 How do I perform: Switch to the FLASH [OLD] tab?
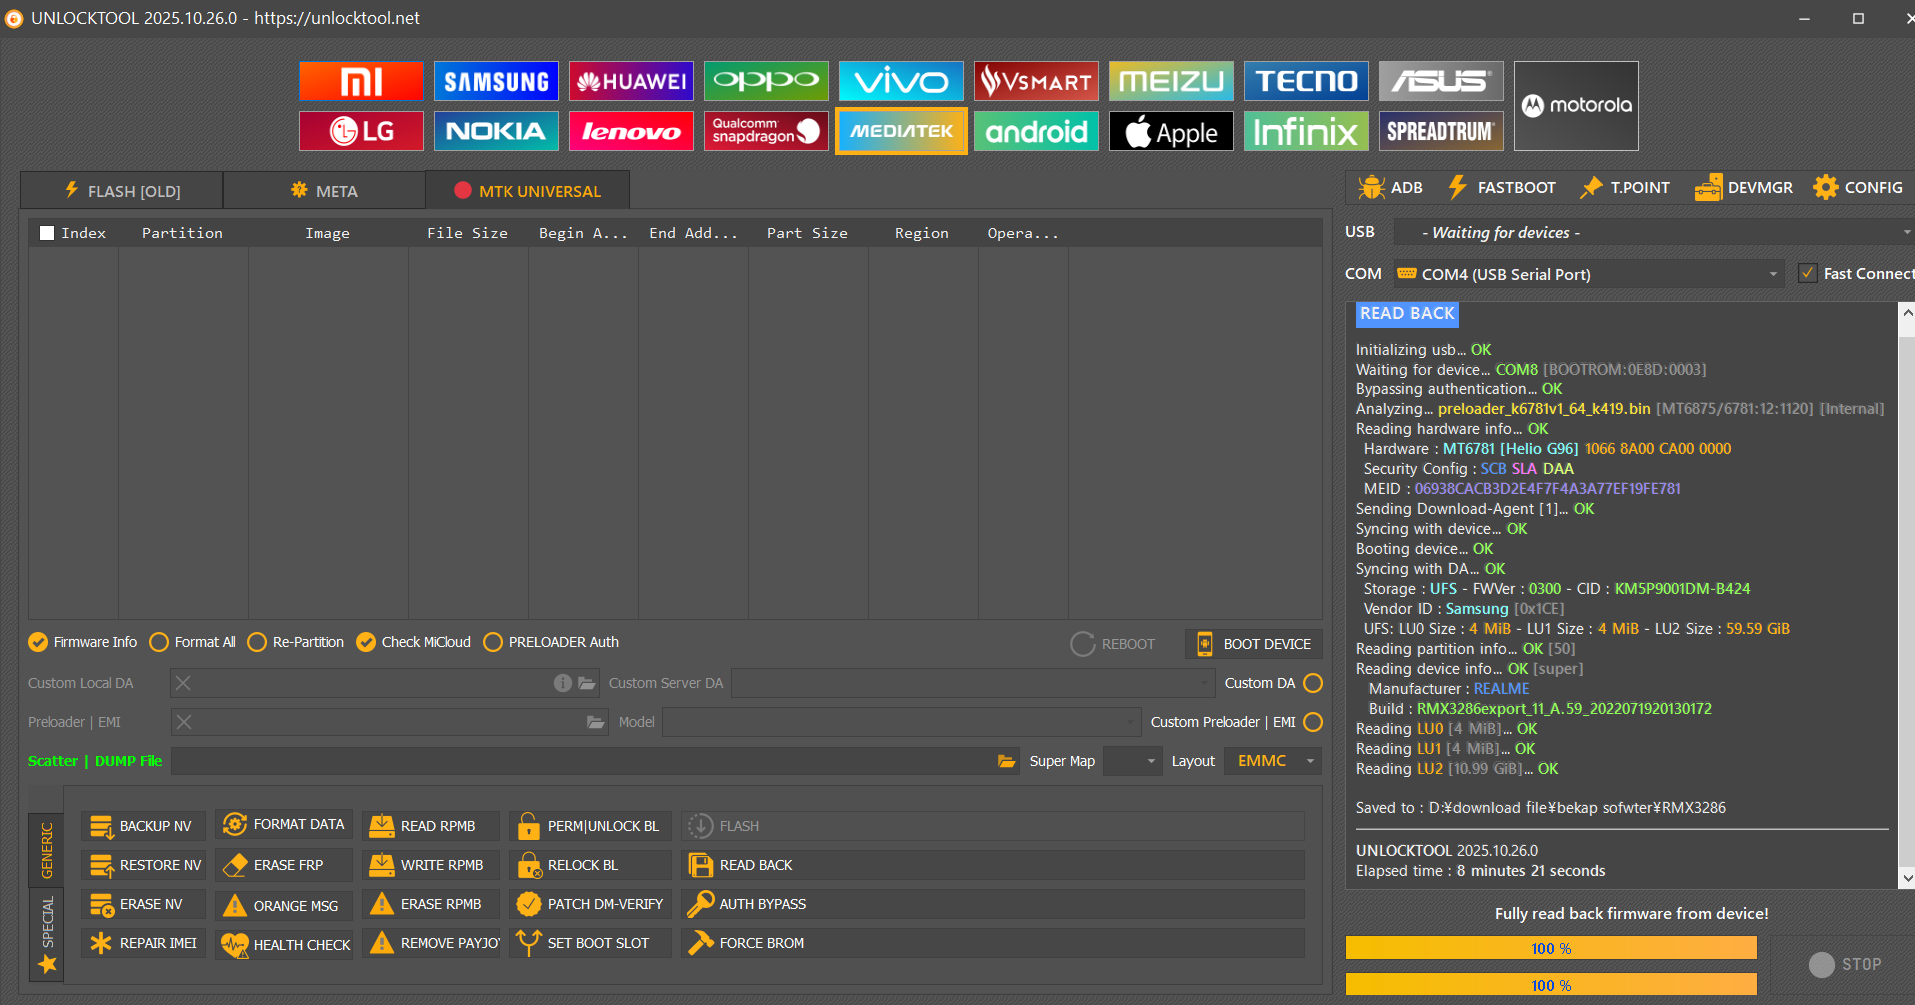click(122, 191)
